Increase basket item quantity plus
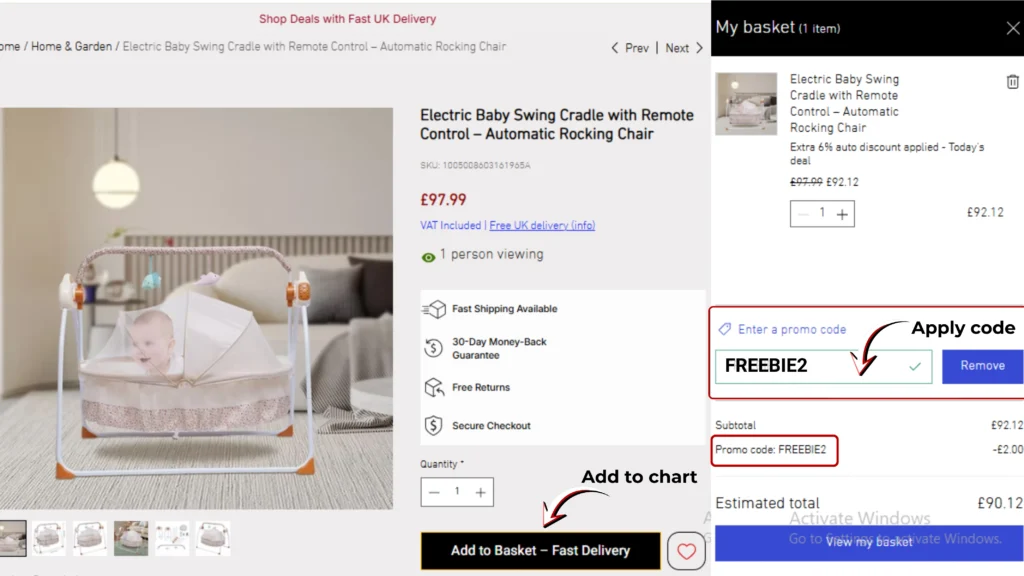This screenshot has width=1024, height=576. coord(842,214)
